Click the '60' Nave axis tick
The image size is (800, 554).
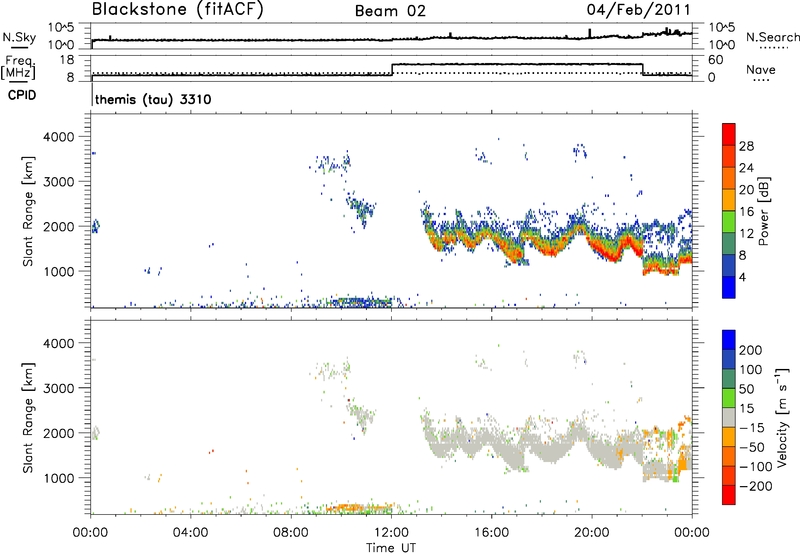coord(716,60)
